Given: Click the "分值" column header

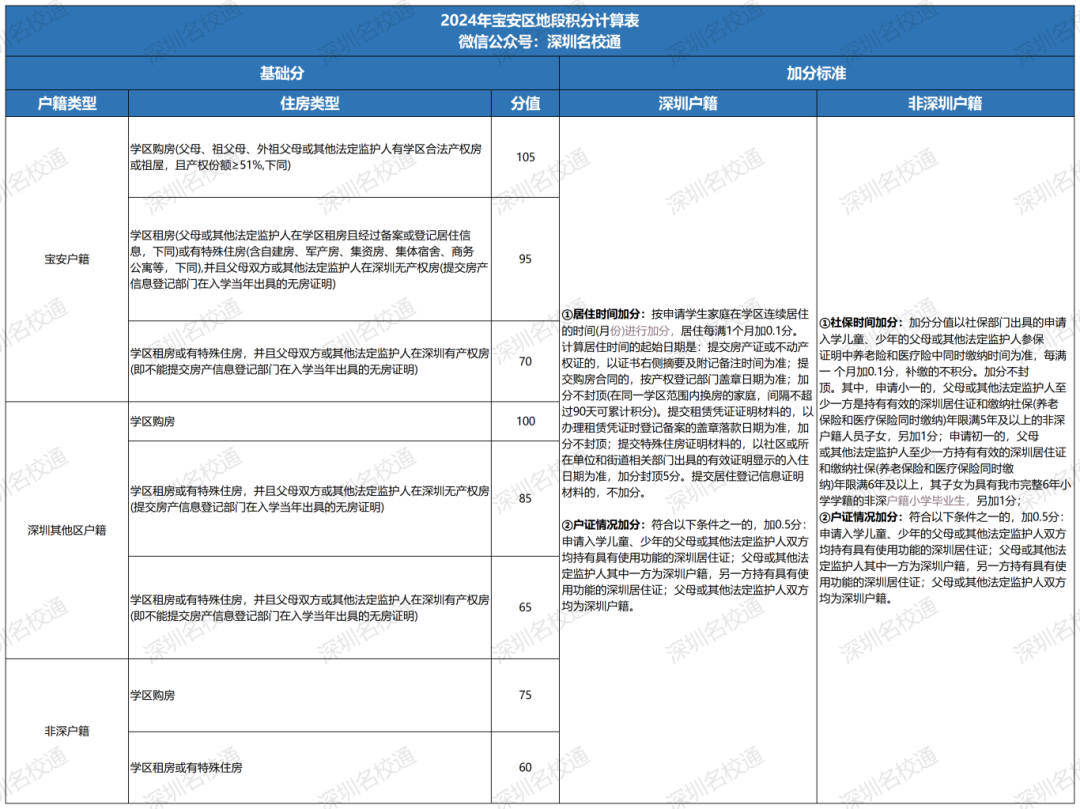Looking at the screenshot, I should tap(526, 103).
